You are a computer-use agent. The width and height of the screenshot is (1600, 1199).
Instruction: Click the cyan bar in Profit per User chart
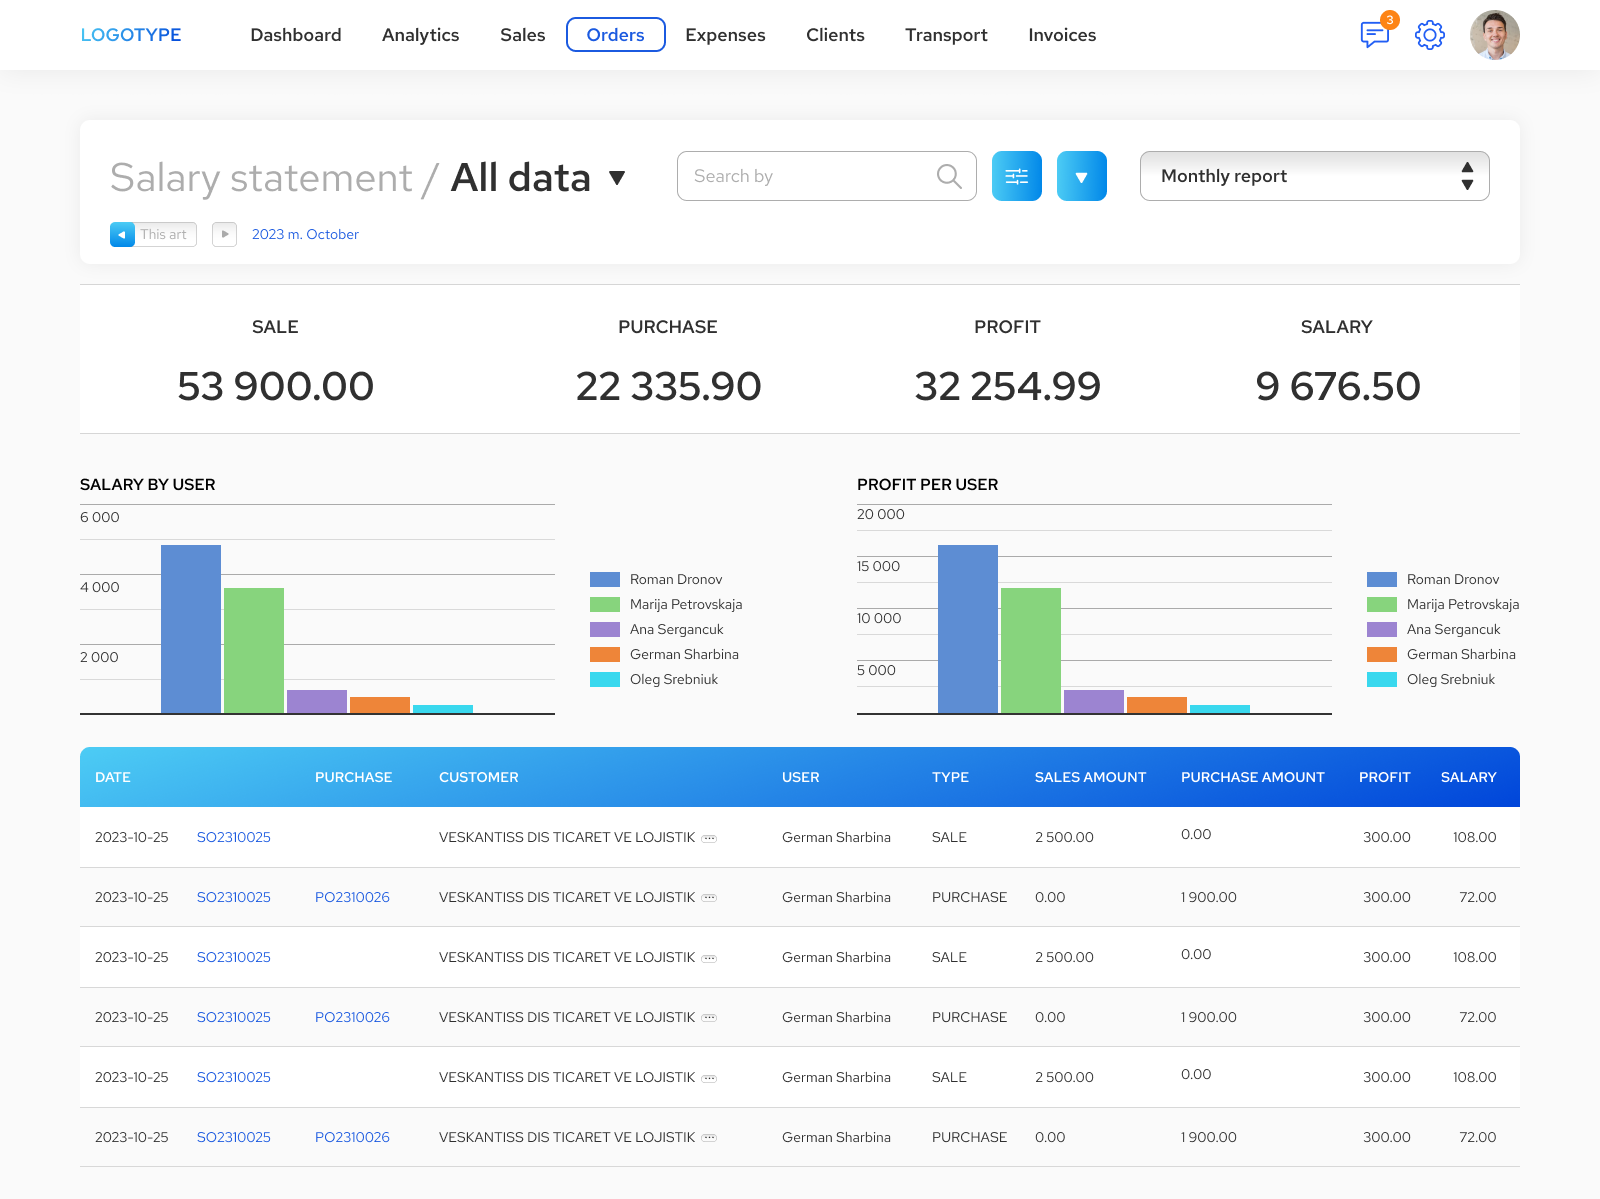click(x=1220, y=709)
